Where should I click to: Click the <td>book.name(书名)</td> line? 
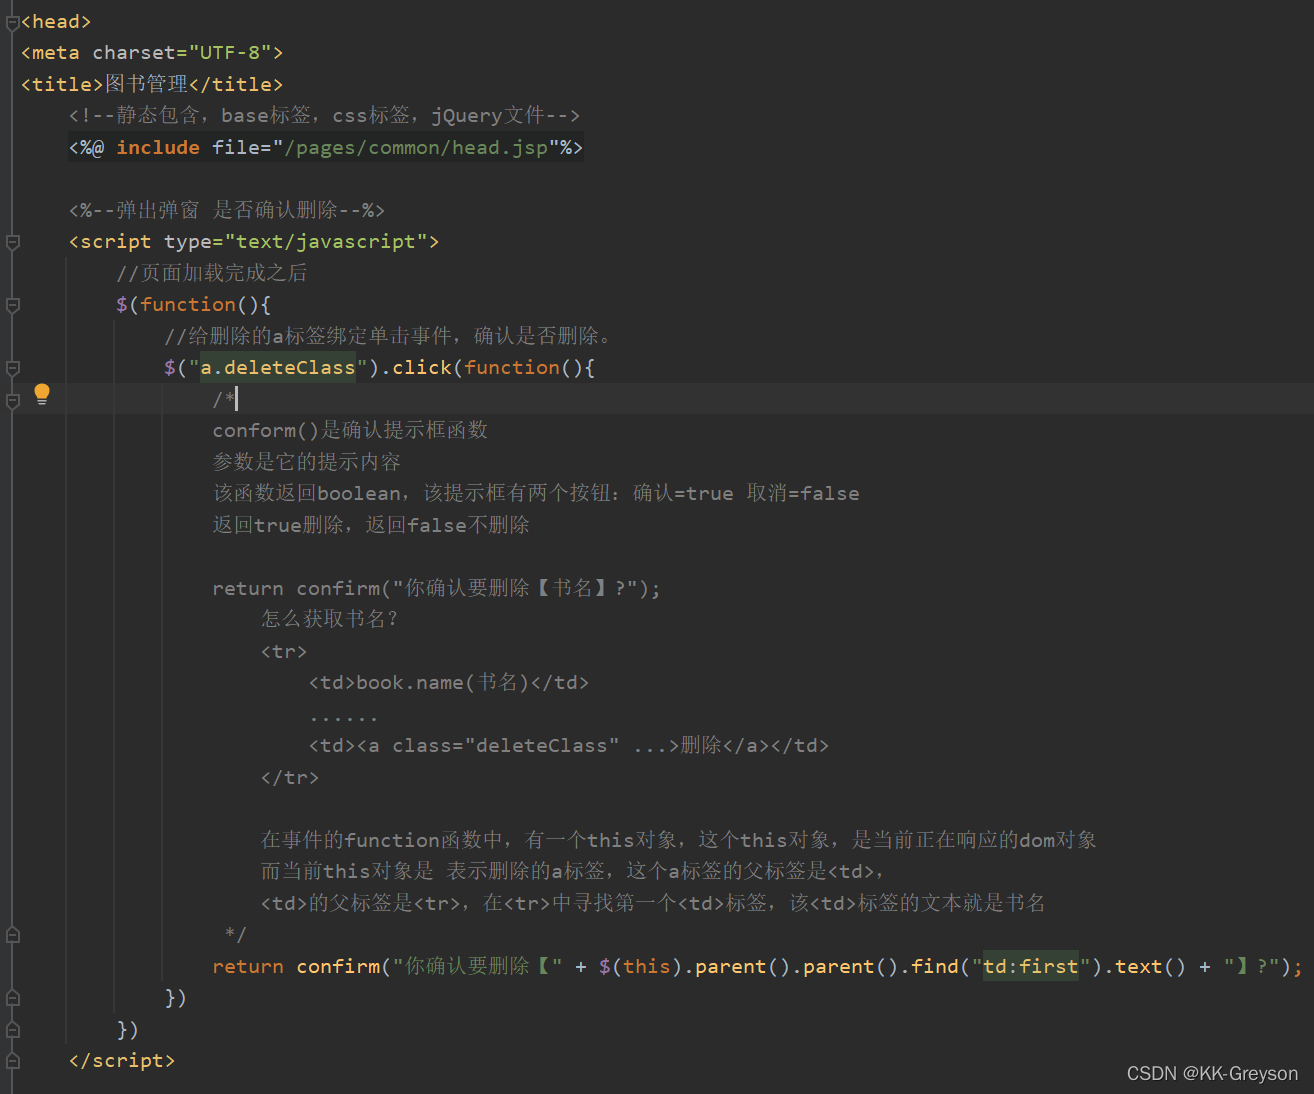pos(449,683)
